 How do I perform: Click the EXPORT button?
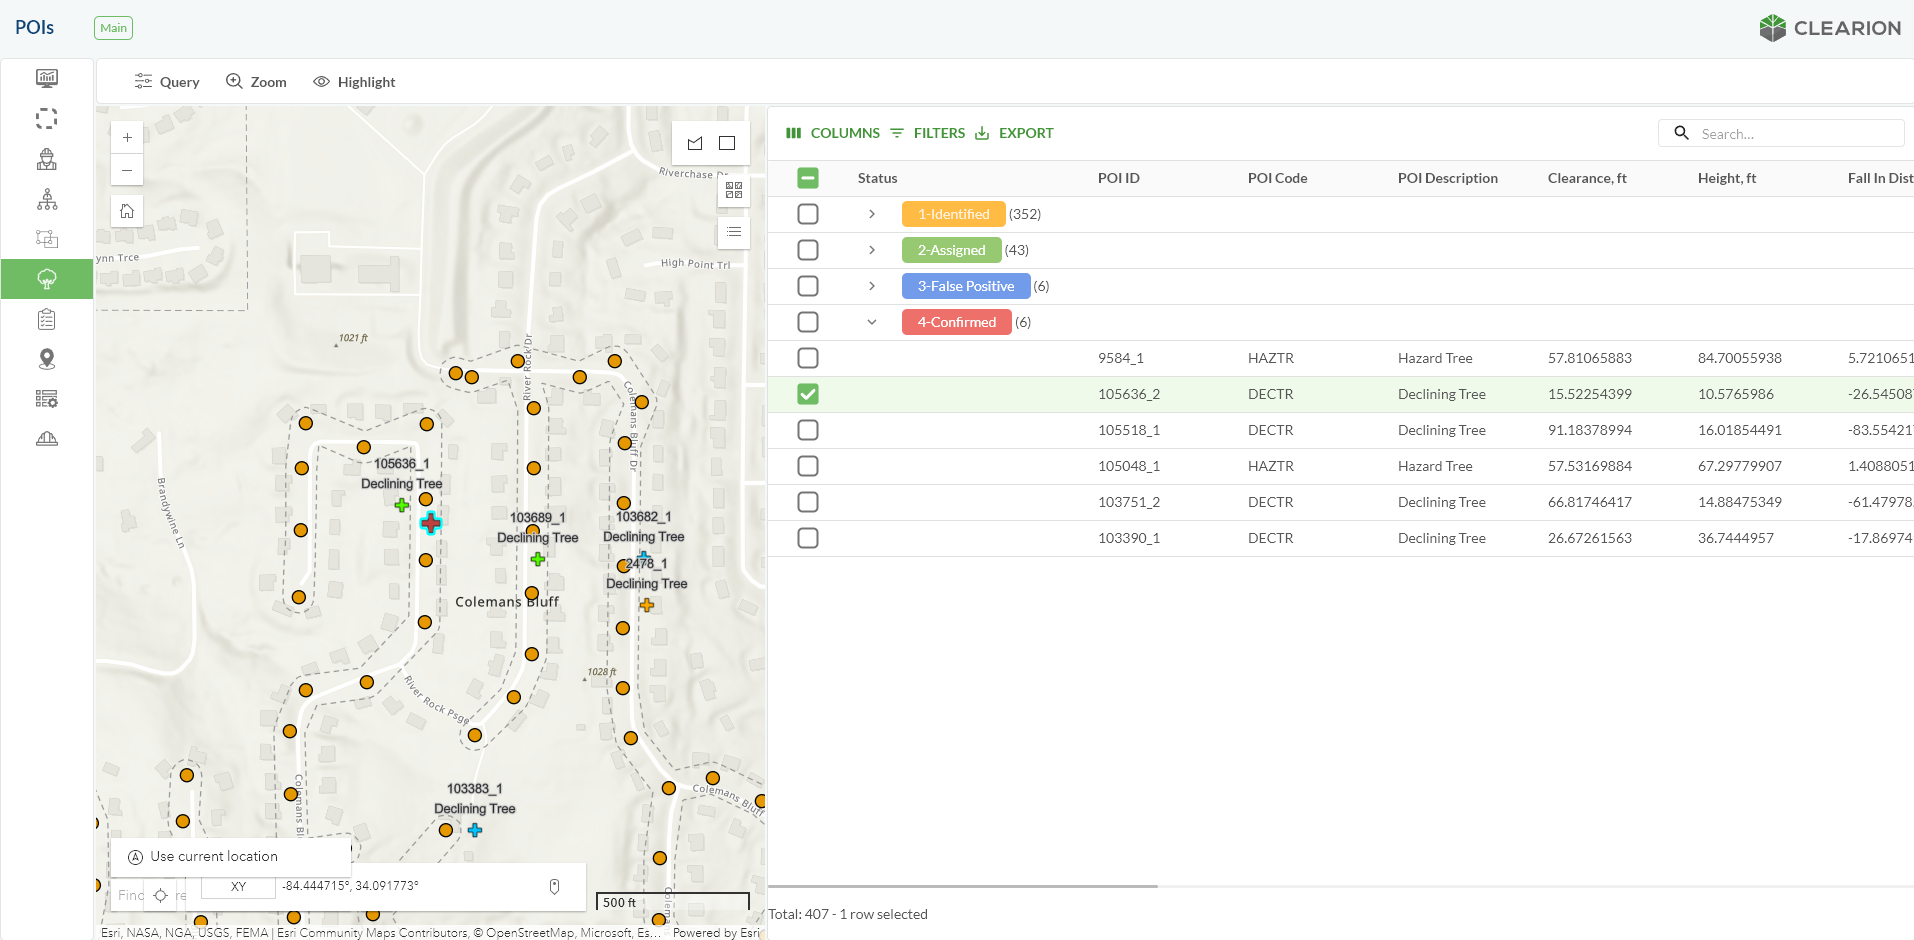pos(1014,133)
